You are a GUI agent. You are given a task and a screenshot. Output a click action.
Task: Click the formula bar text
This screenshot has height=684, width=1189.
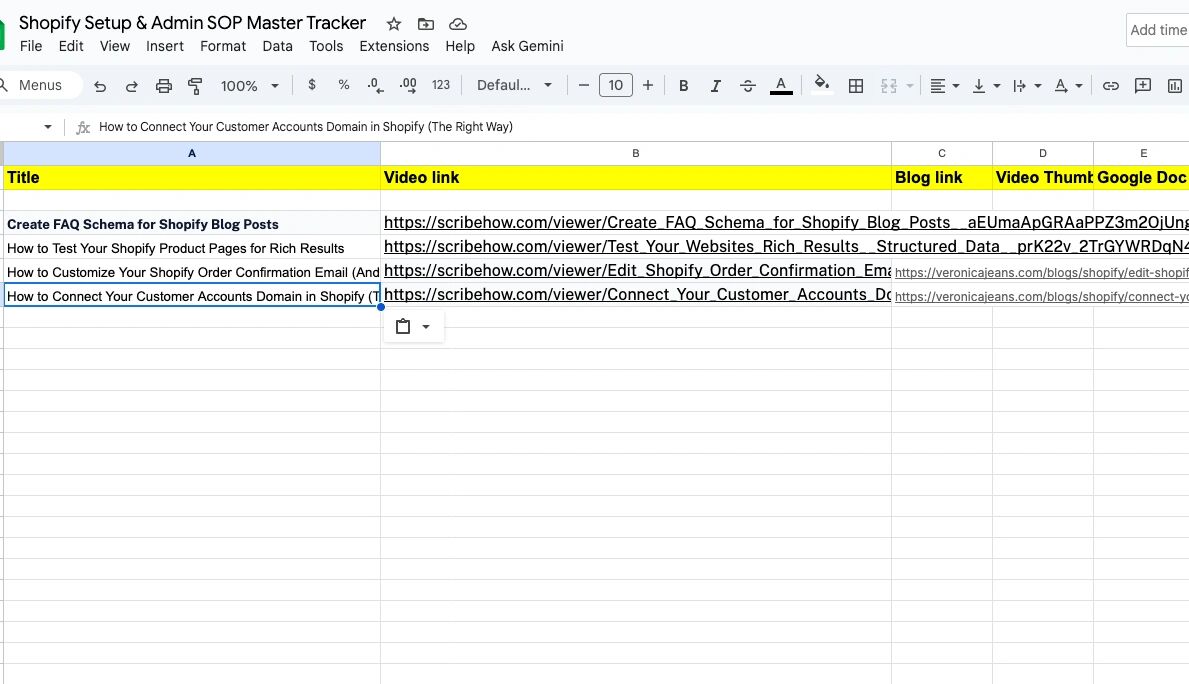306,127
